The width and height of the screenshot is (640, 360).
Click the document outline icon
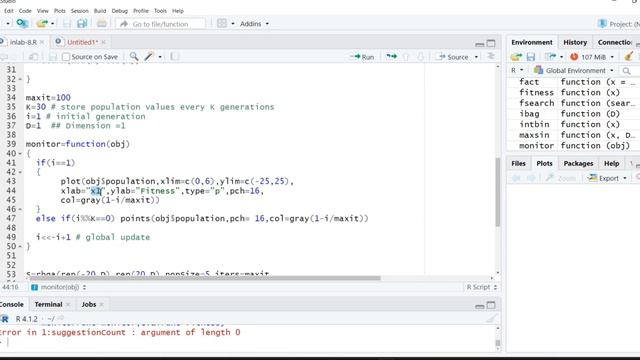pyautogui.click(x=491, y=56)
